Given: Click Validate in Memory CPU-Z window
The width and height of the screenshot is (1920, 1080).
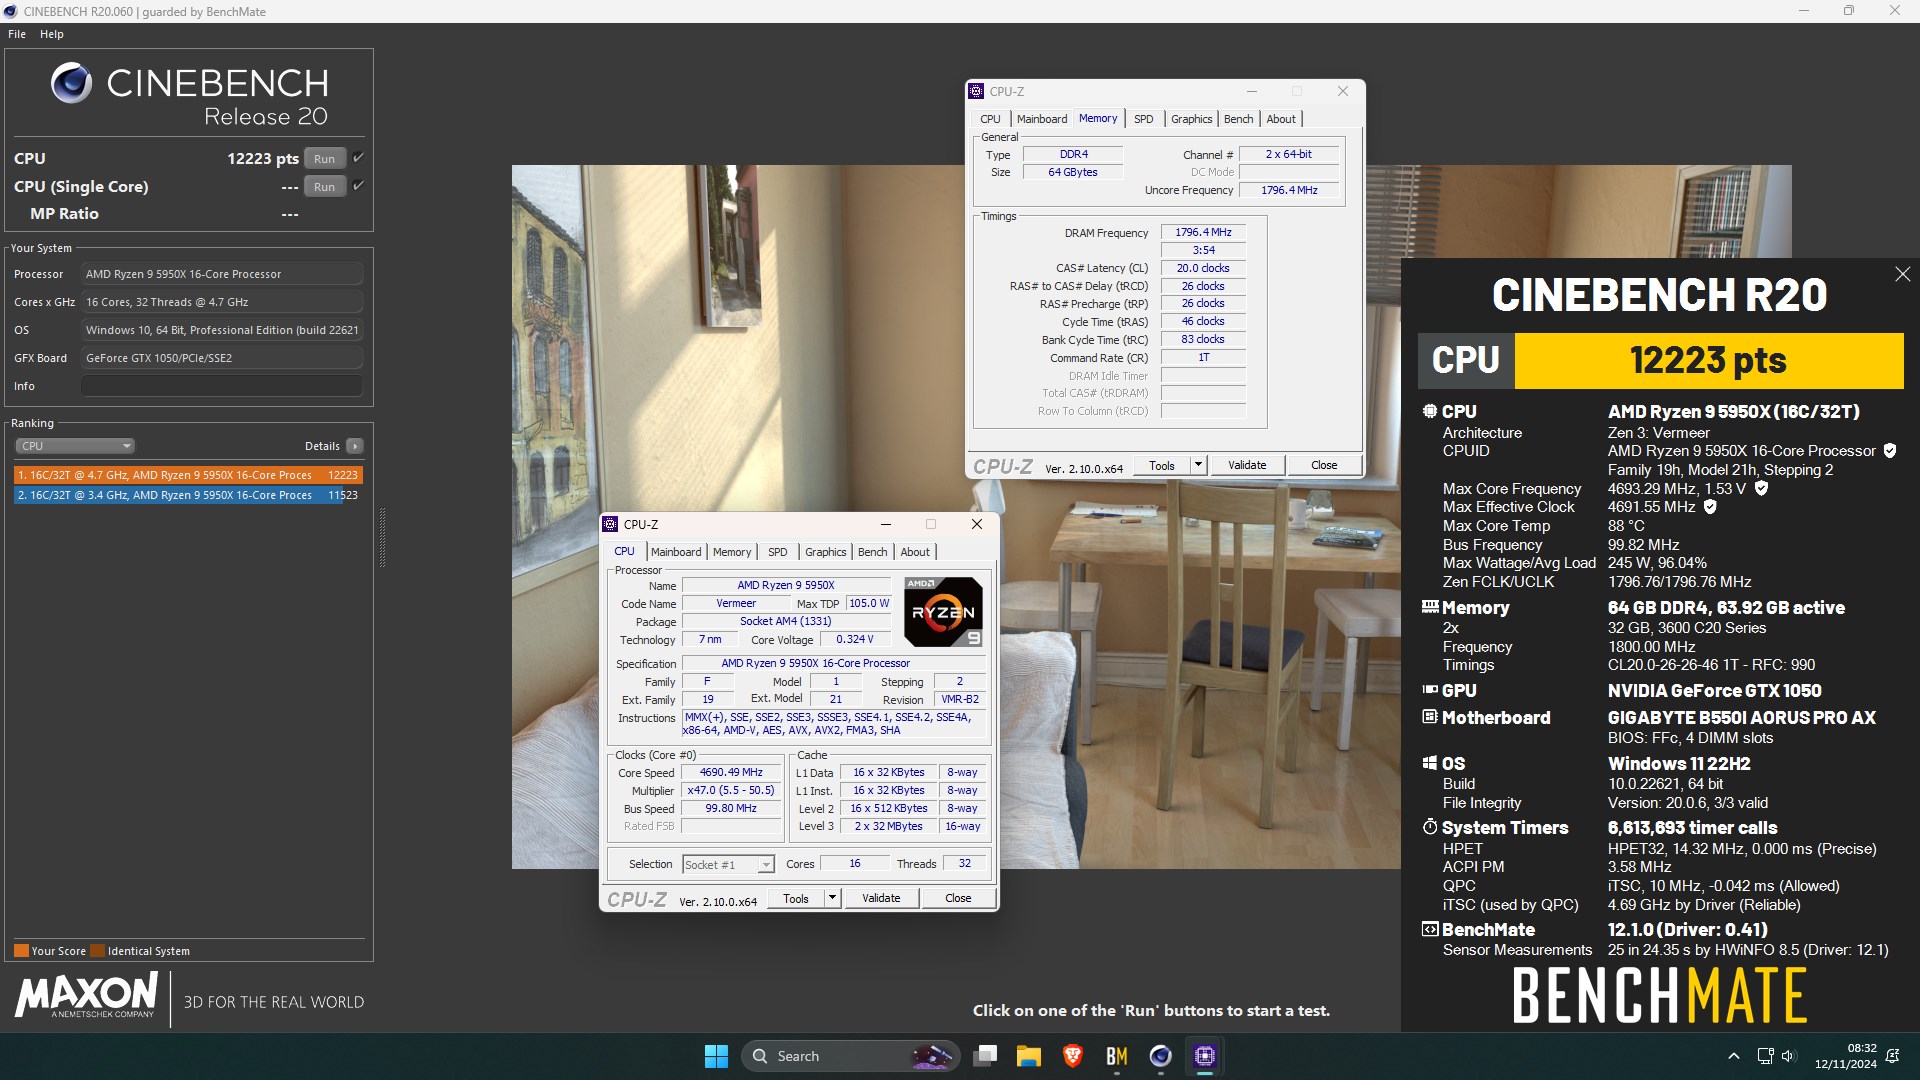Looking at the screenshot, I should [1247, 465].
